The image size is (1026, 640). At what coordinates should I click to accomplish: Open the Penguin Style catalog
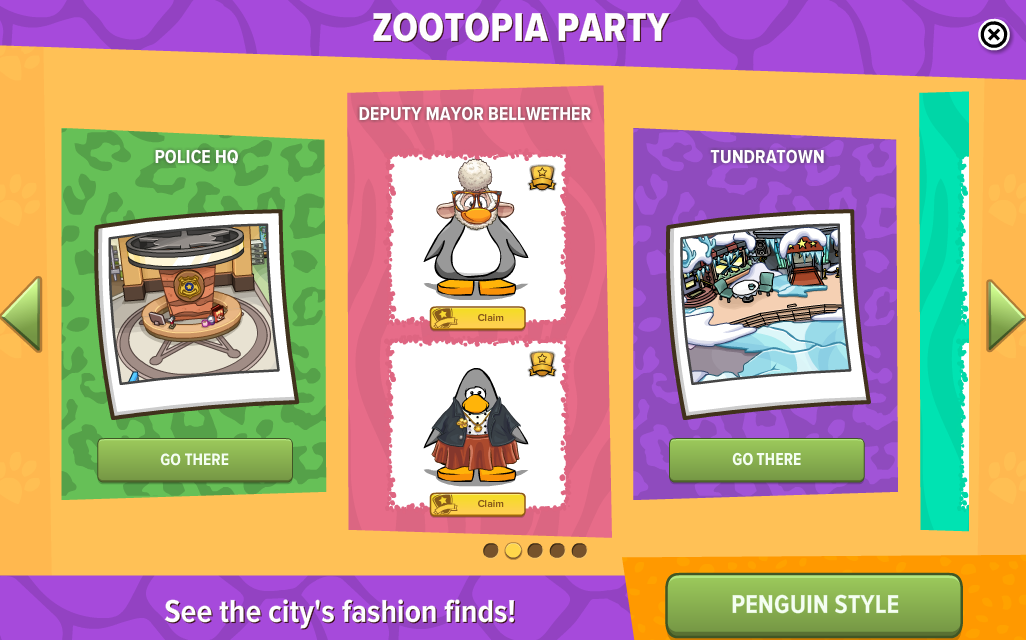(x=814, y=605)
